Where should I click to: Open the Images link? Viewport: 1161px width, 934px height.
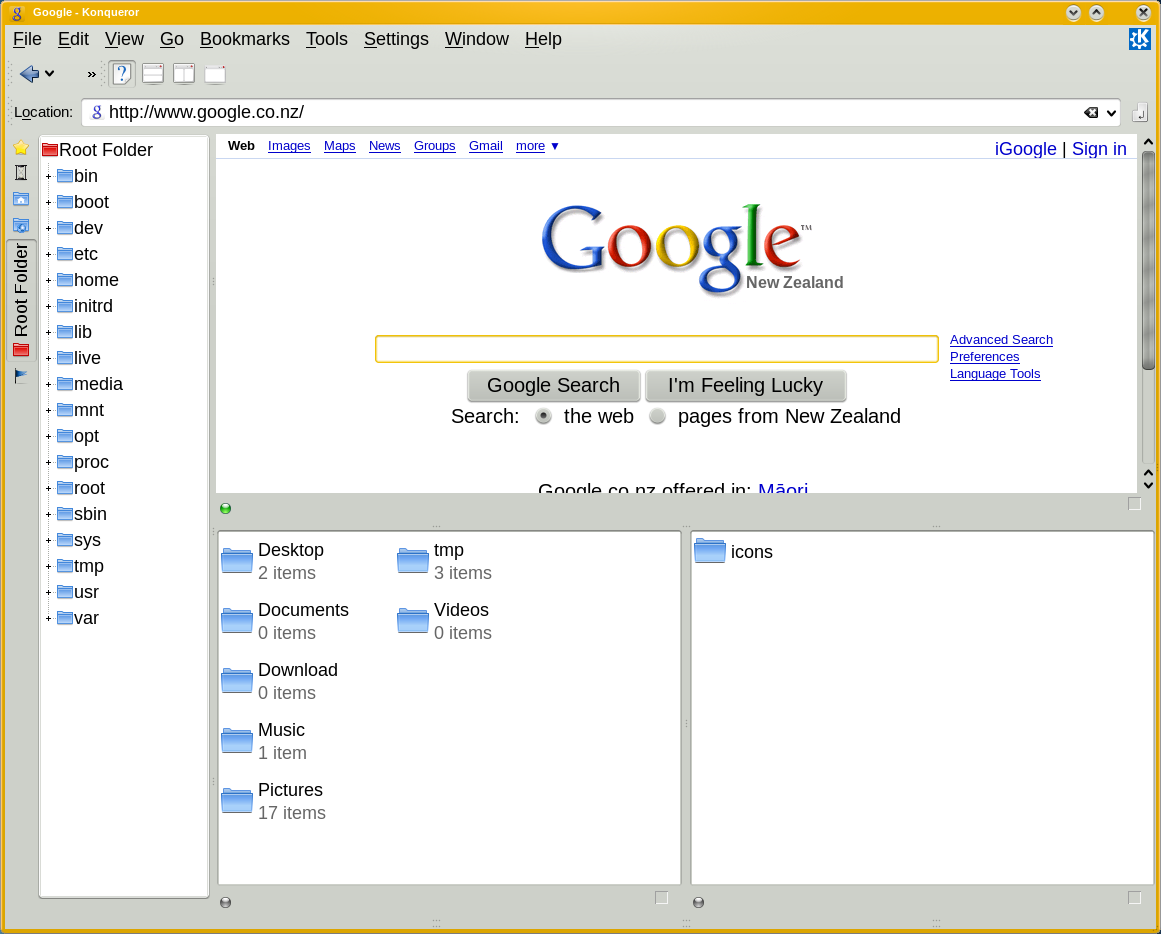(x=289, y=146)
